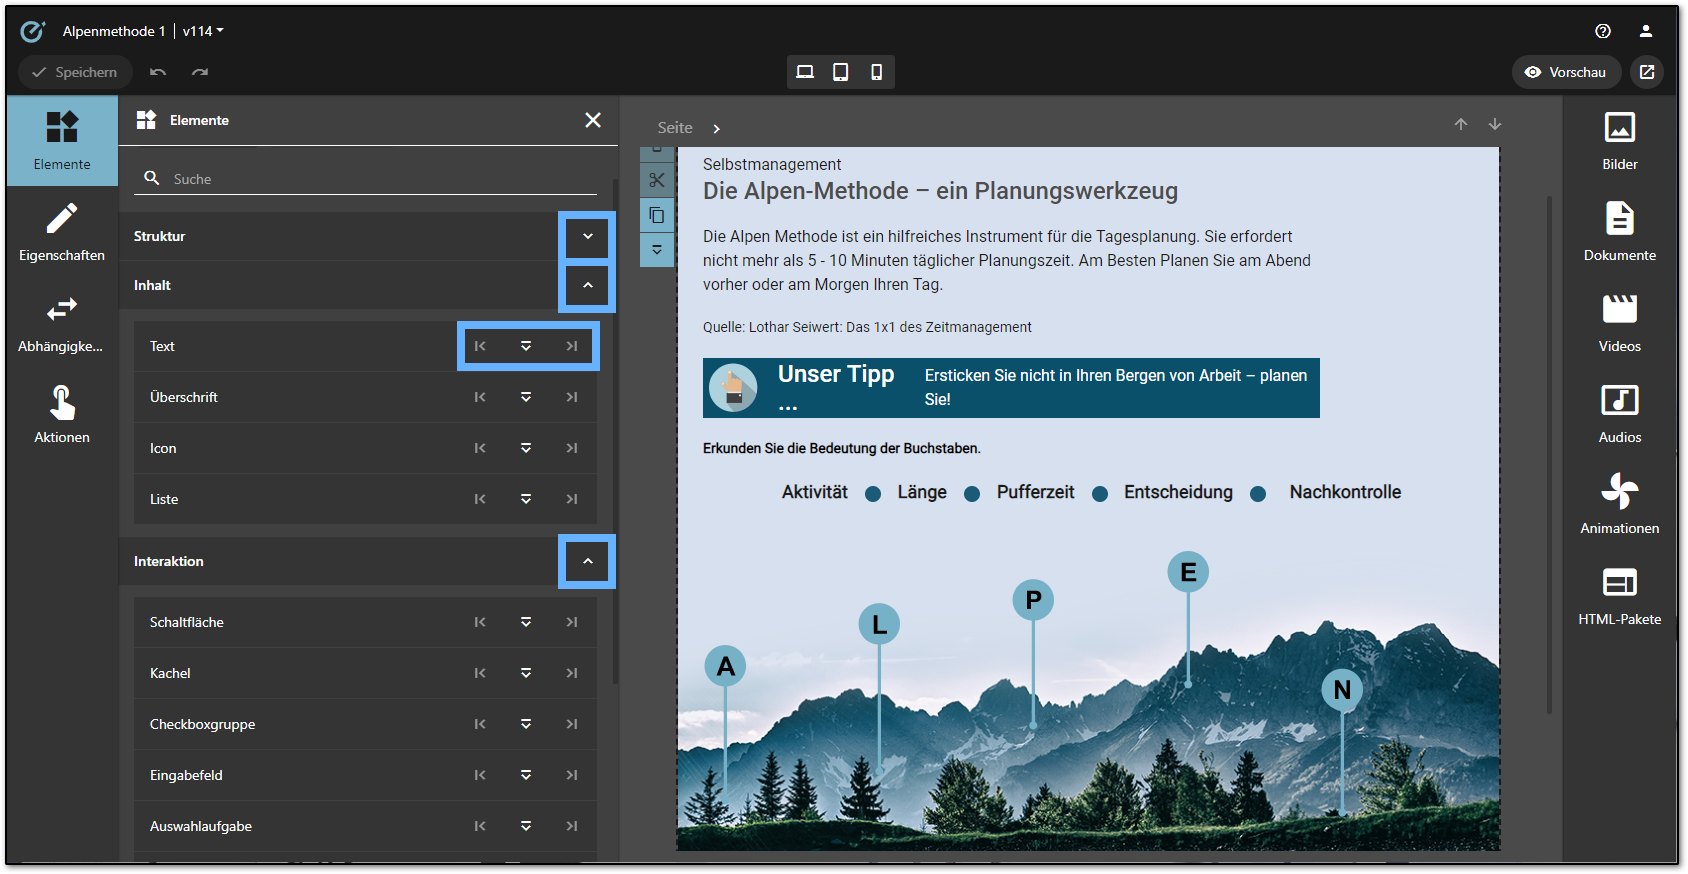Screen dimensions: 1688x874
Task: Close the Elemente panel
Action: pyautogui.click(x=593, y=120)
